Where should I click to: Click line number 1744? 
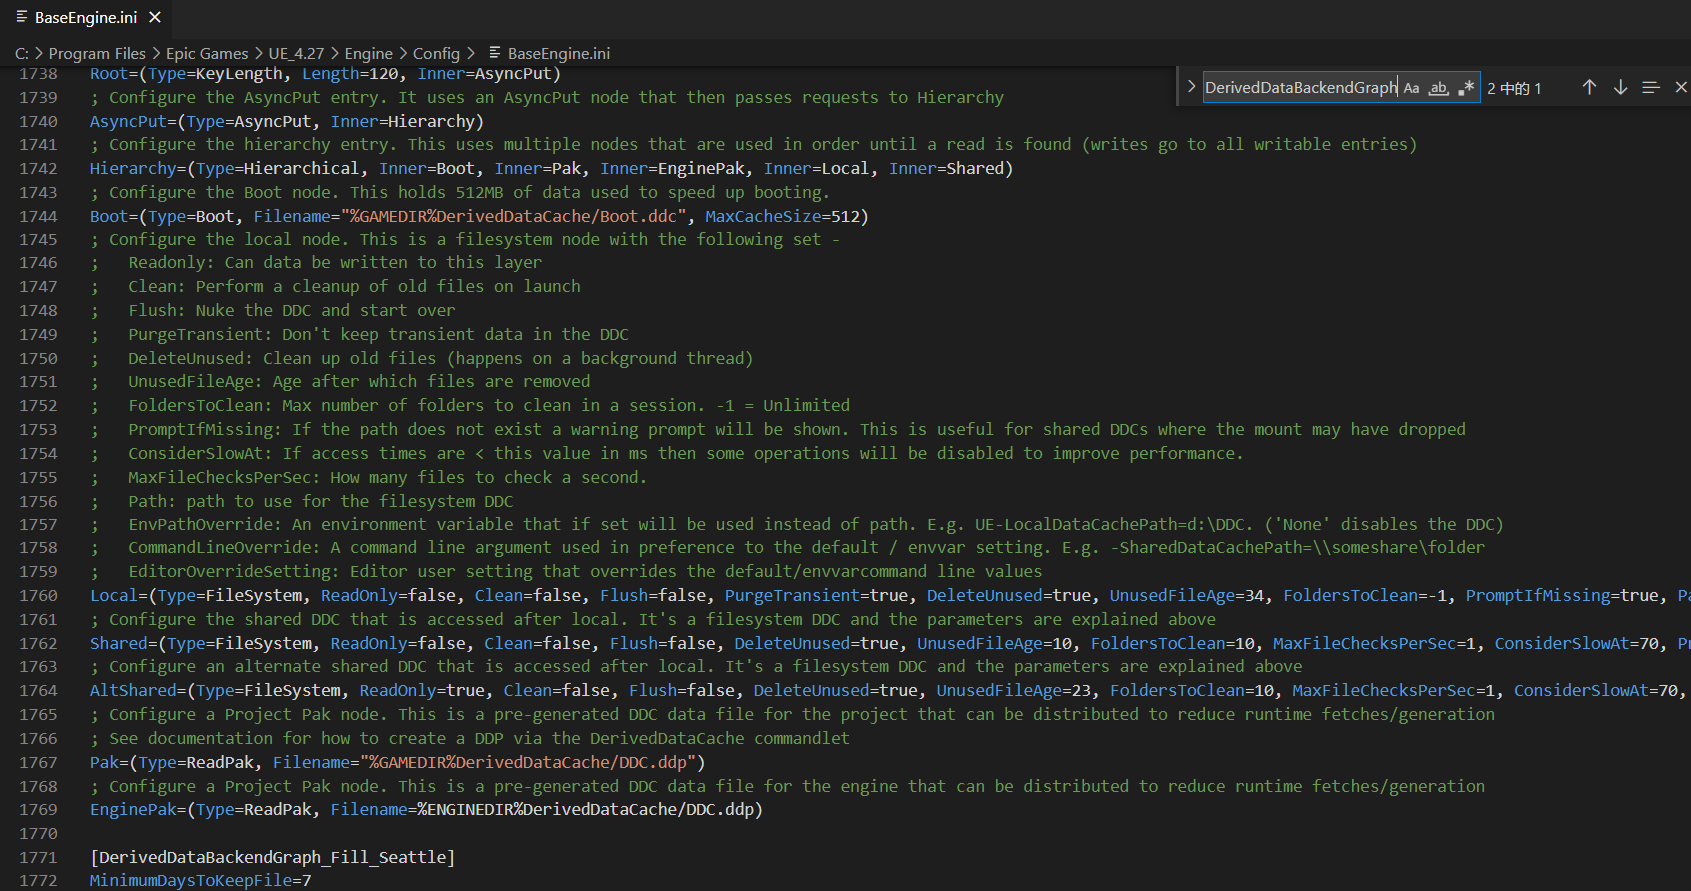pos(38,217)
